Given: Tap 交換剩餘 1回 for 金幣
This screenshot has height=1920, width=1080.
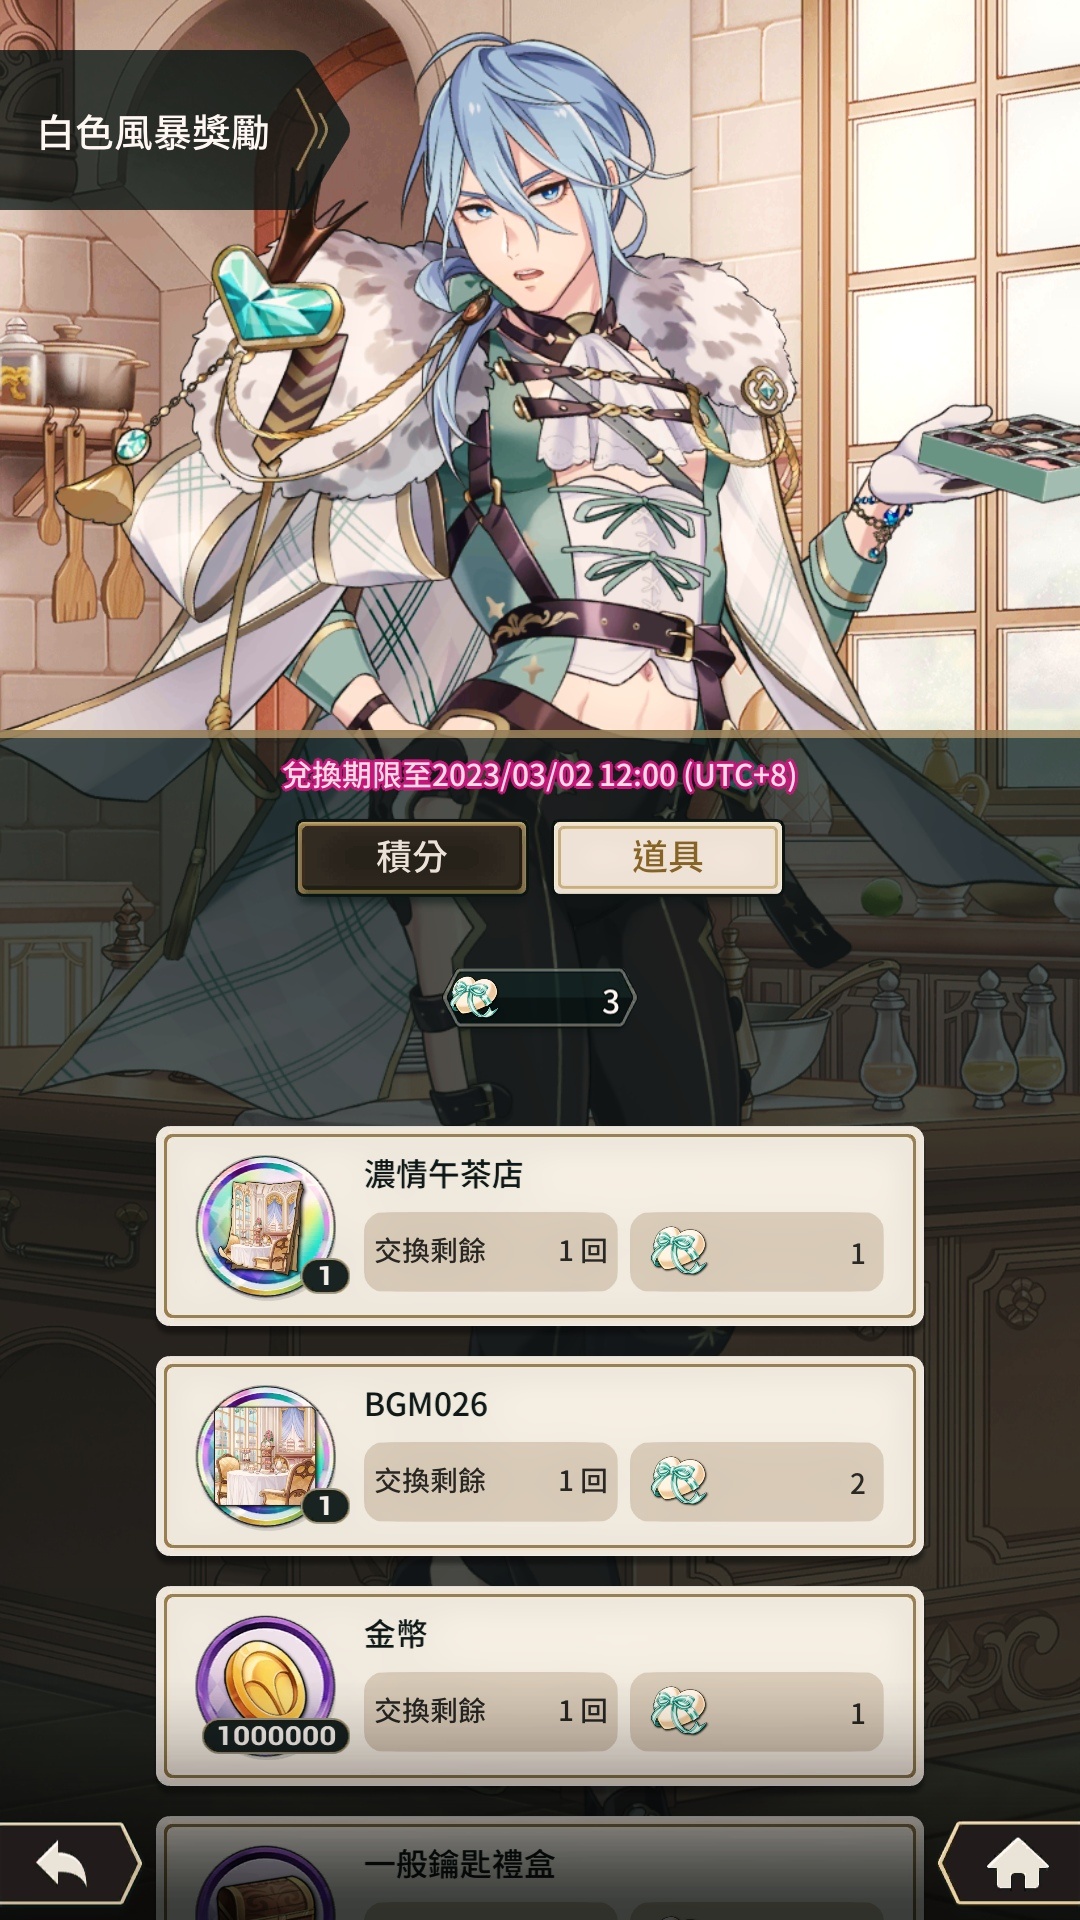Looking at the screenshot, I should point(490,1711).
